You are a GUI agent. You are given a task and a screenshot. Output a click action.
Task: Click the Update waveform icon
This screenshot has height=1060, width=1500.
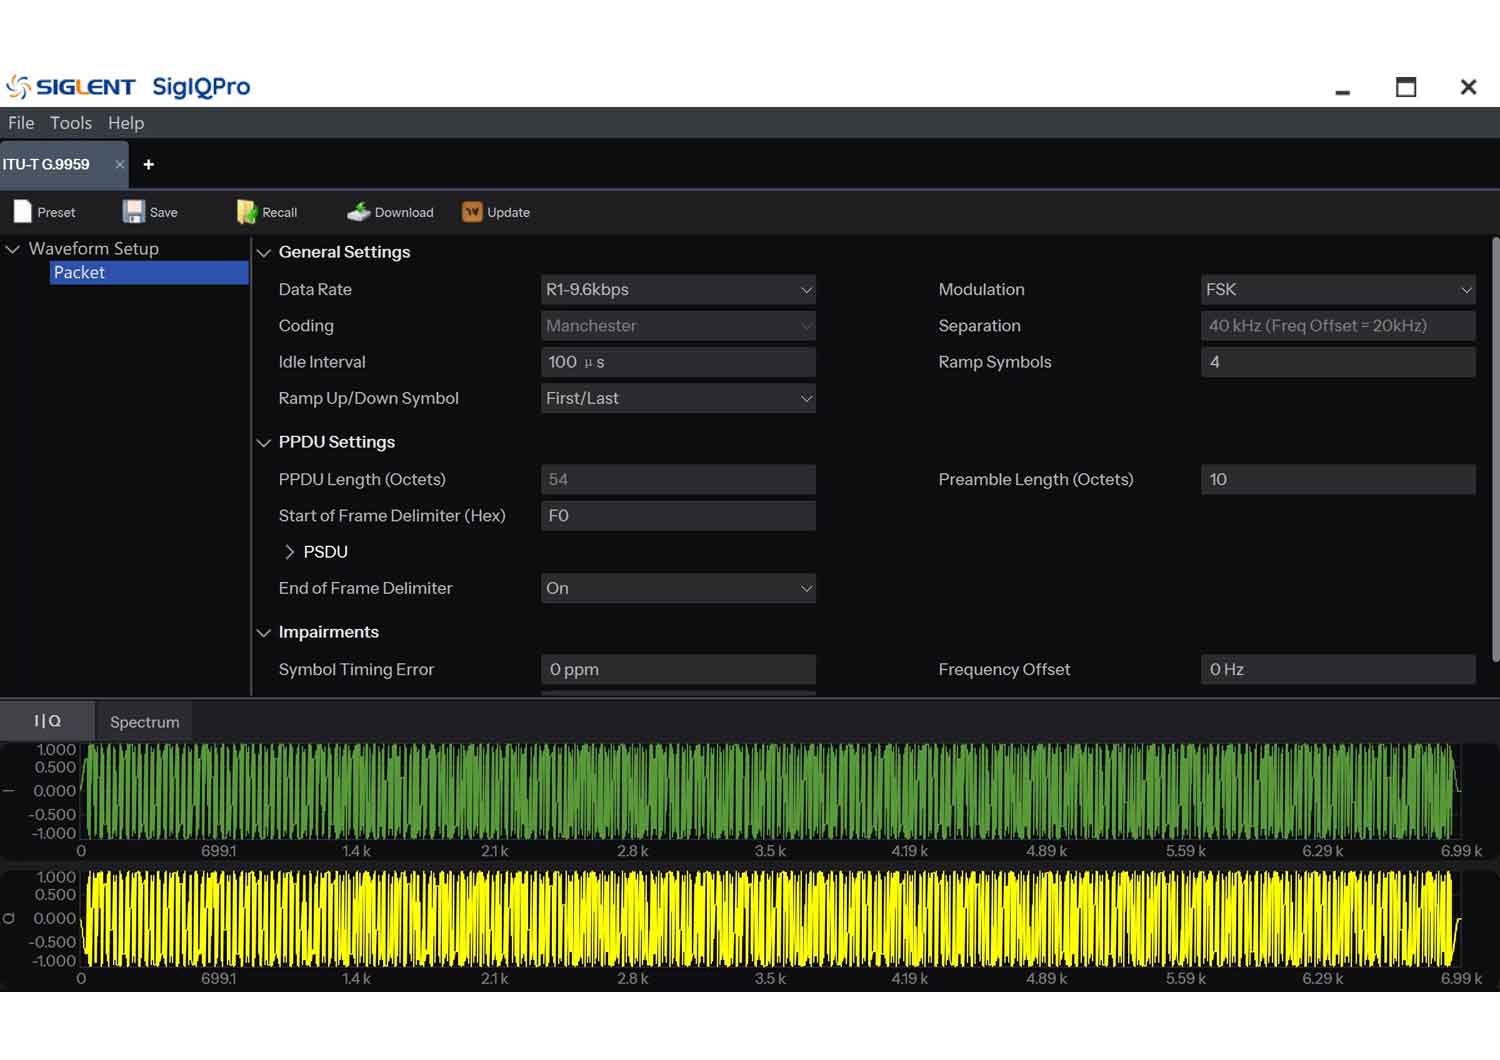(x=472, y=212)
